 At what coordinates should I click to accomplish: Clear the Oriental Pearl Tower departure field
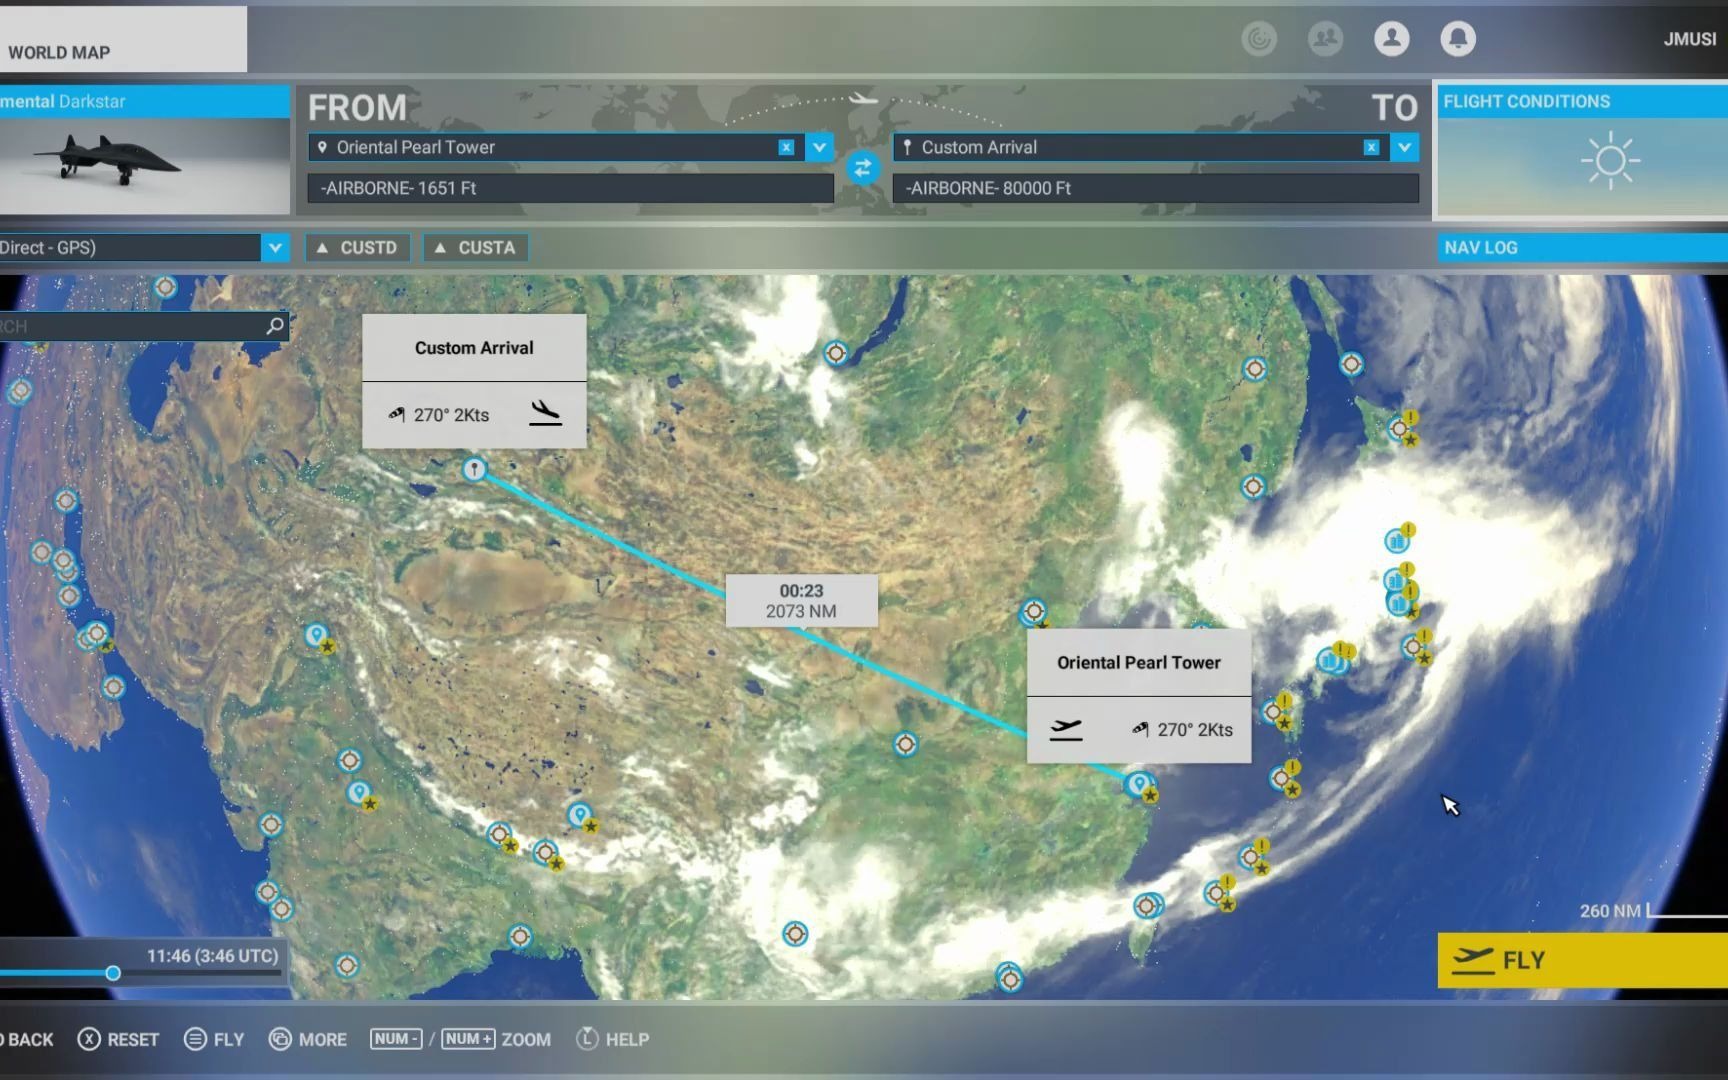(786, 147)
